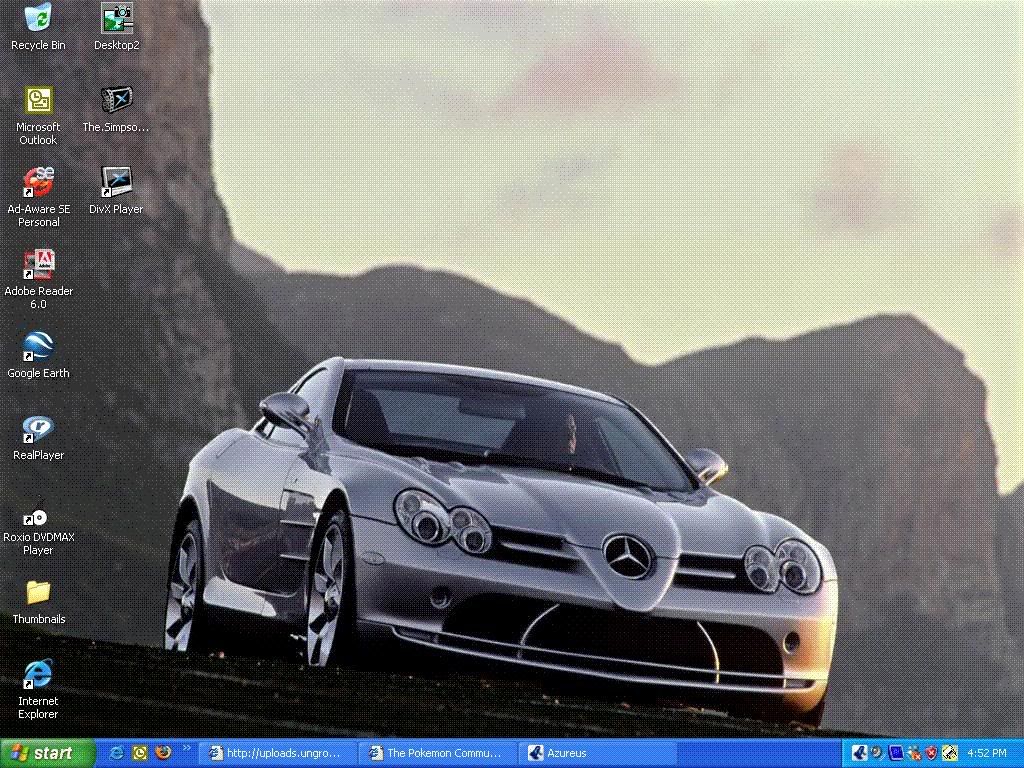
Task: Switch to The Pokemon Commu... taskbar window
Action: pos(438,754)
